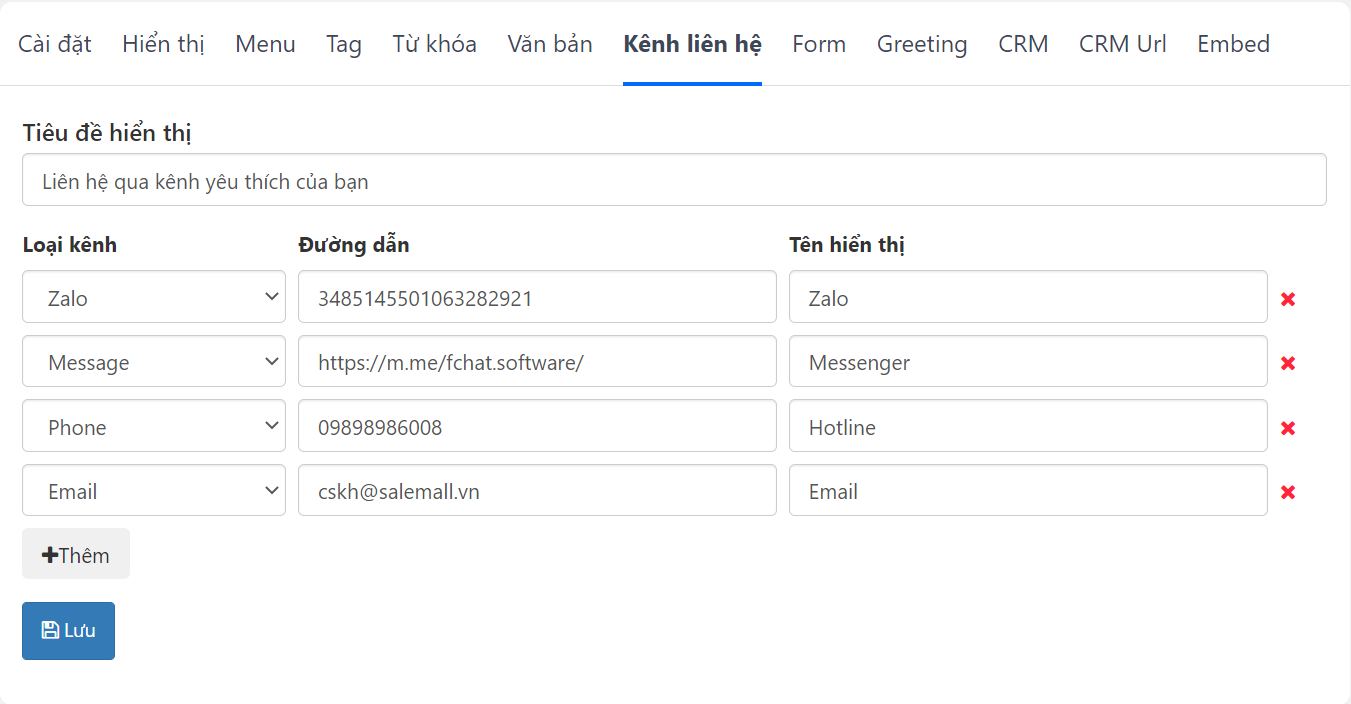Image resolution: width=1351 pixels, height=704 pixels.
Task: Edit the Email display name field
Action: 1028,490
